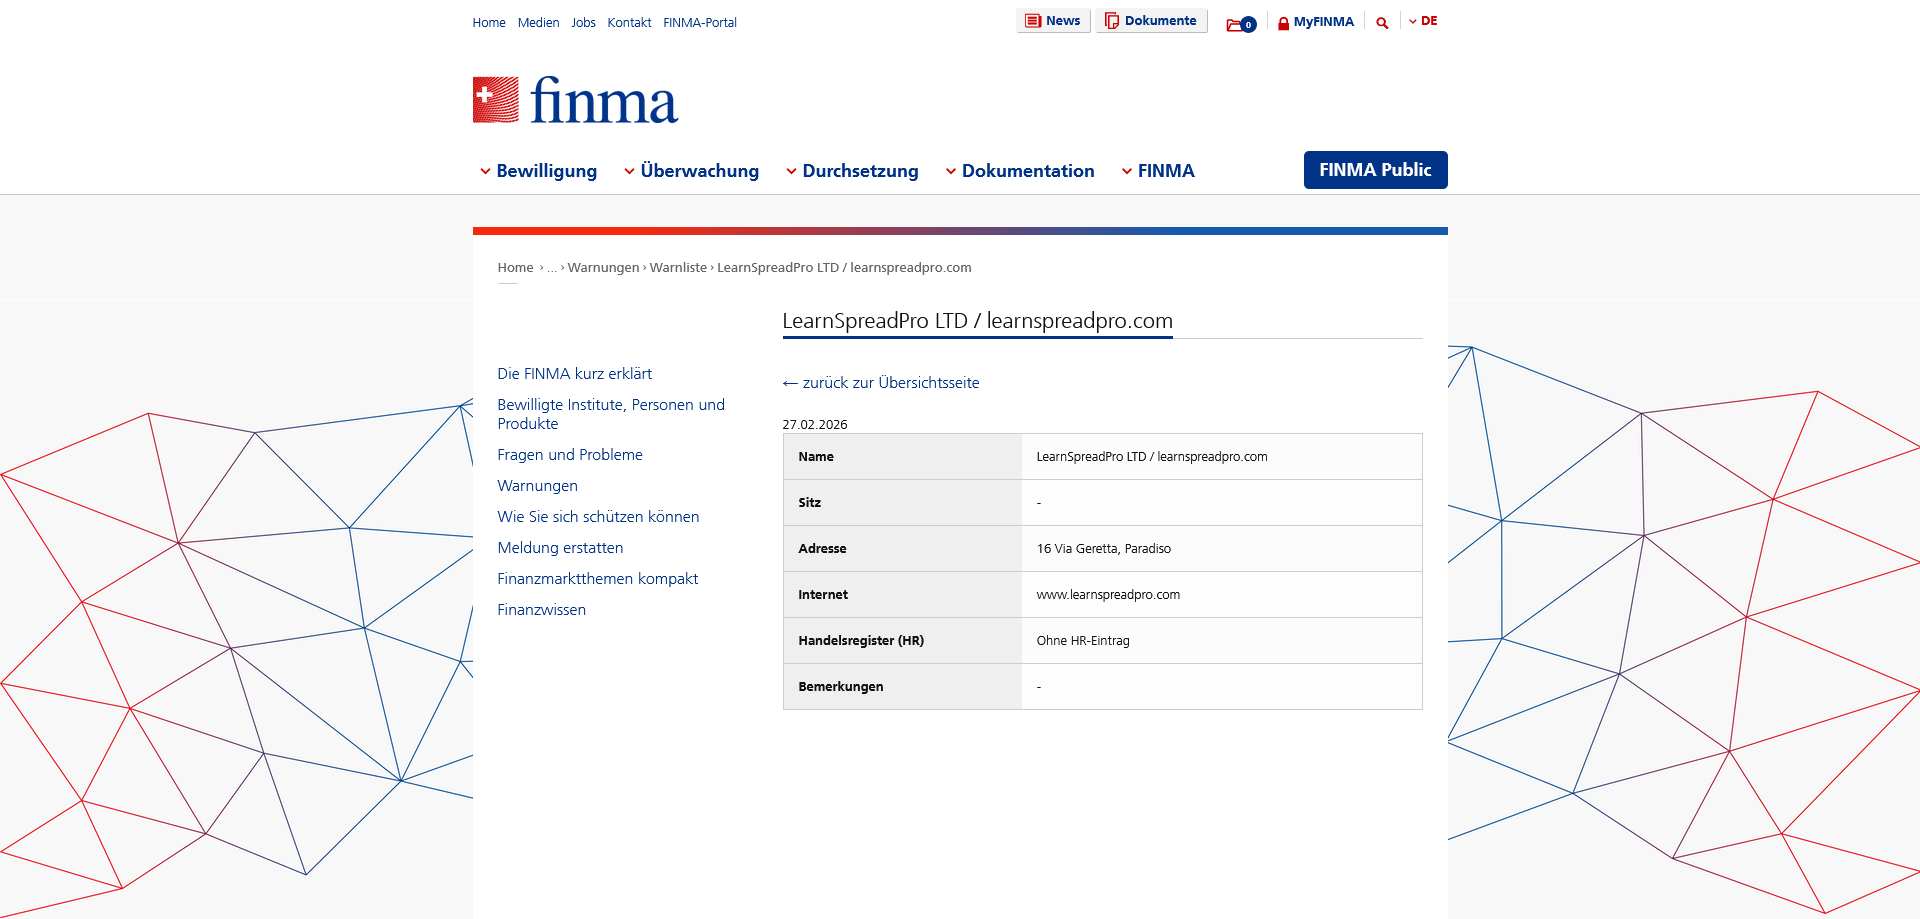Open the Medien top link

coord(538,23)
